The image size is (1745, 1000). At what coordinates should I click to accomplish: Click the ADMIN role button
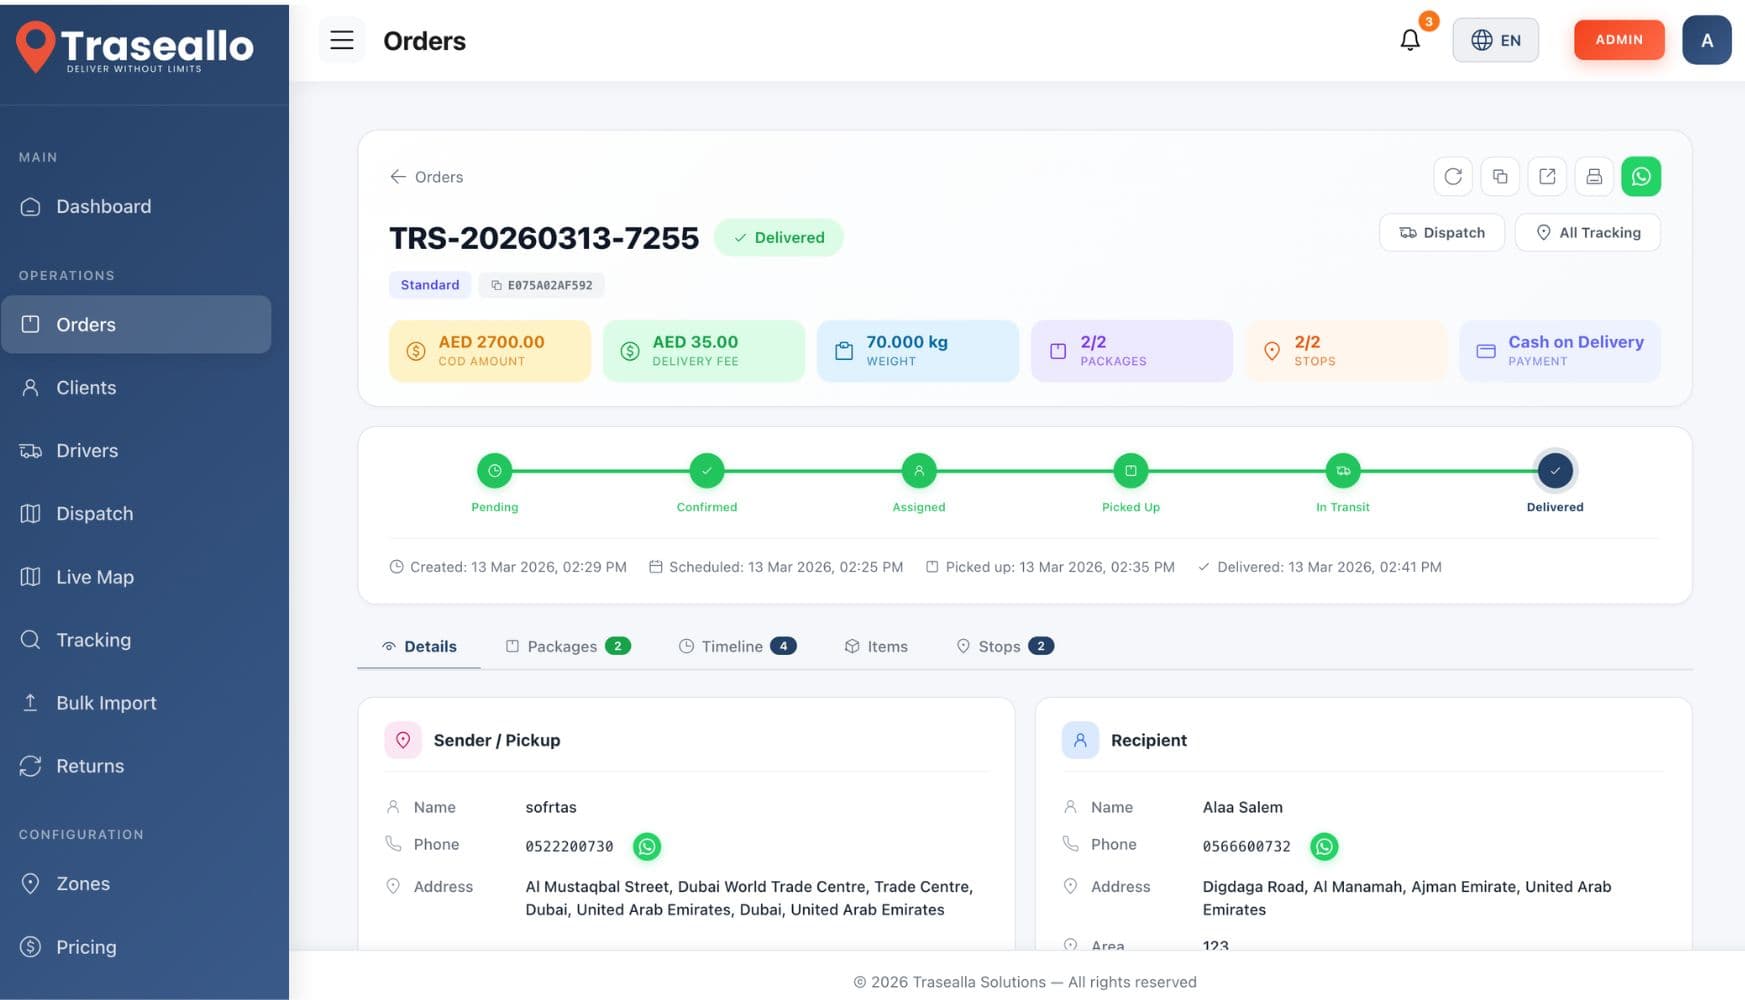(1618, 40)
